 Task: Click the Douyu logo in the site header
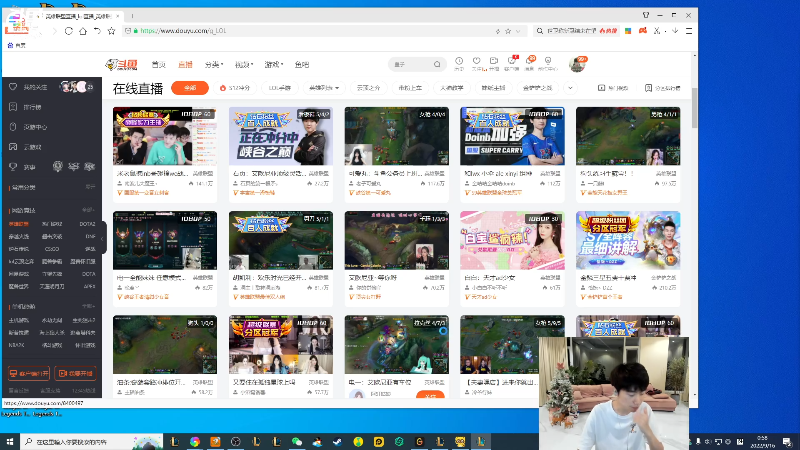point(121,64)
